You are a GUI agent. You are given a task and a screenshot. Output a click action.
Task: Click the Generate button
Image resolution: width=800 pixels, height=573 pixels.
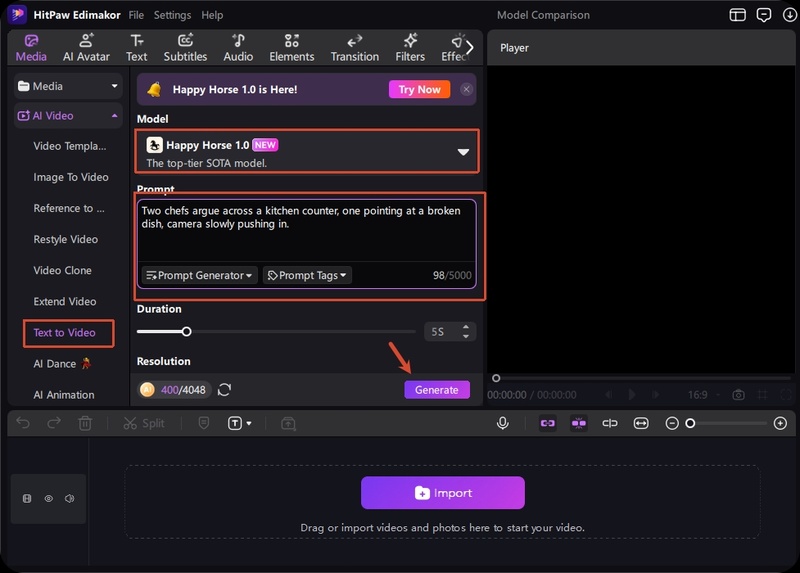(x=437, y=390)
